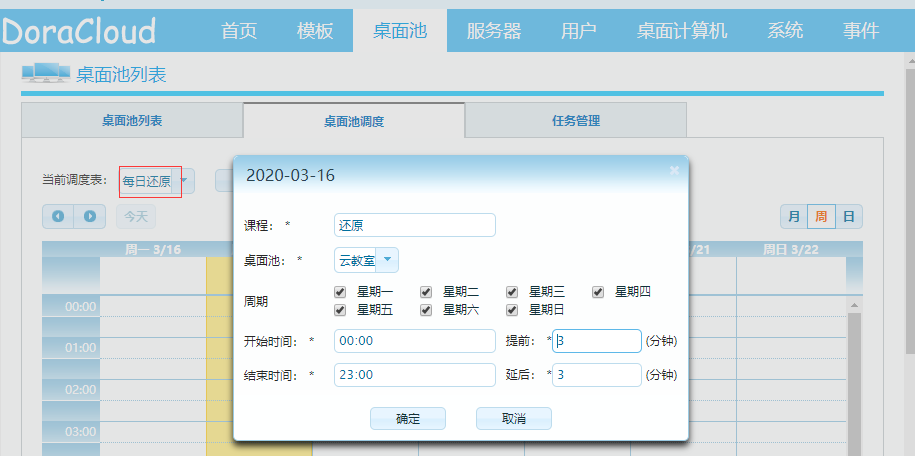Go to previous week with left arrow
The width and height of the screenshot is (915, 456).
(x=58, y=217)
